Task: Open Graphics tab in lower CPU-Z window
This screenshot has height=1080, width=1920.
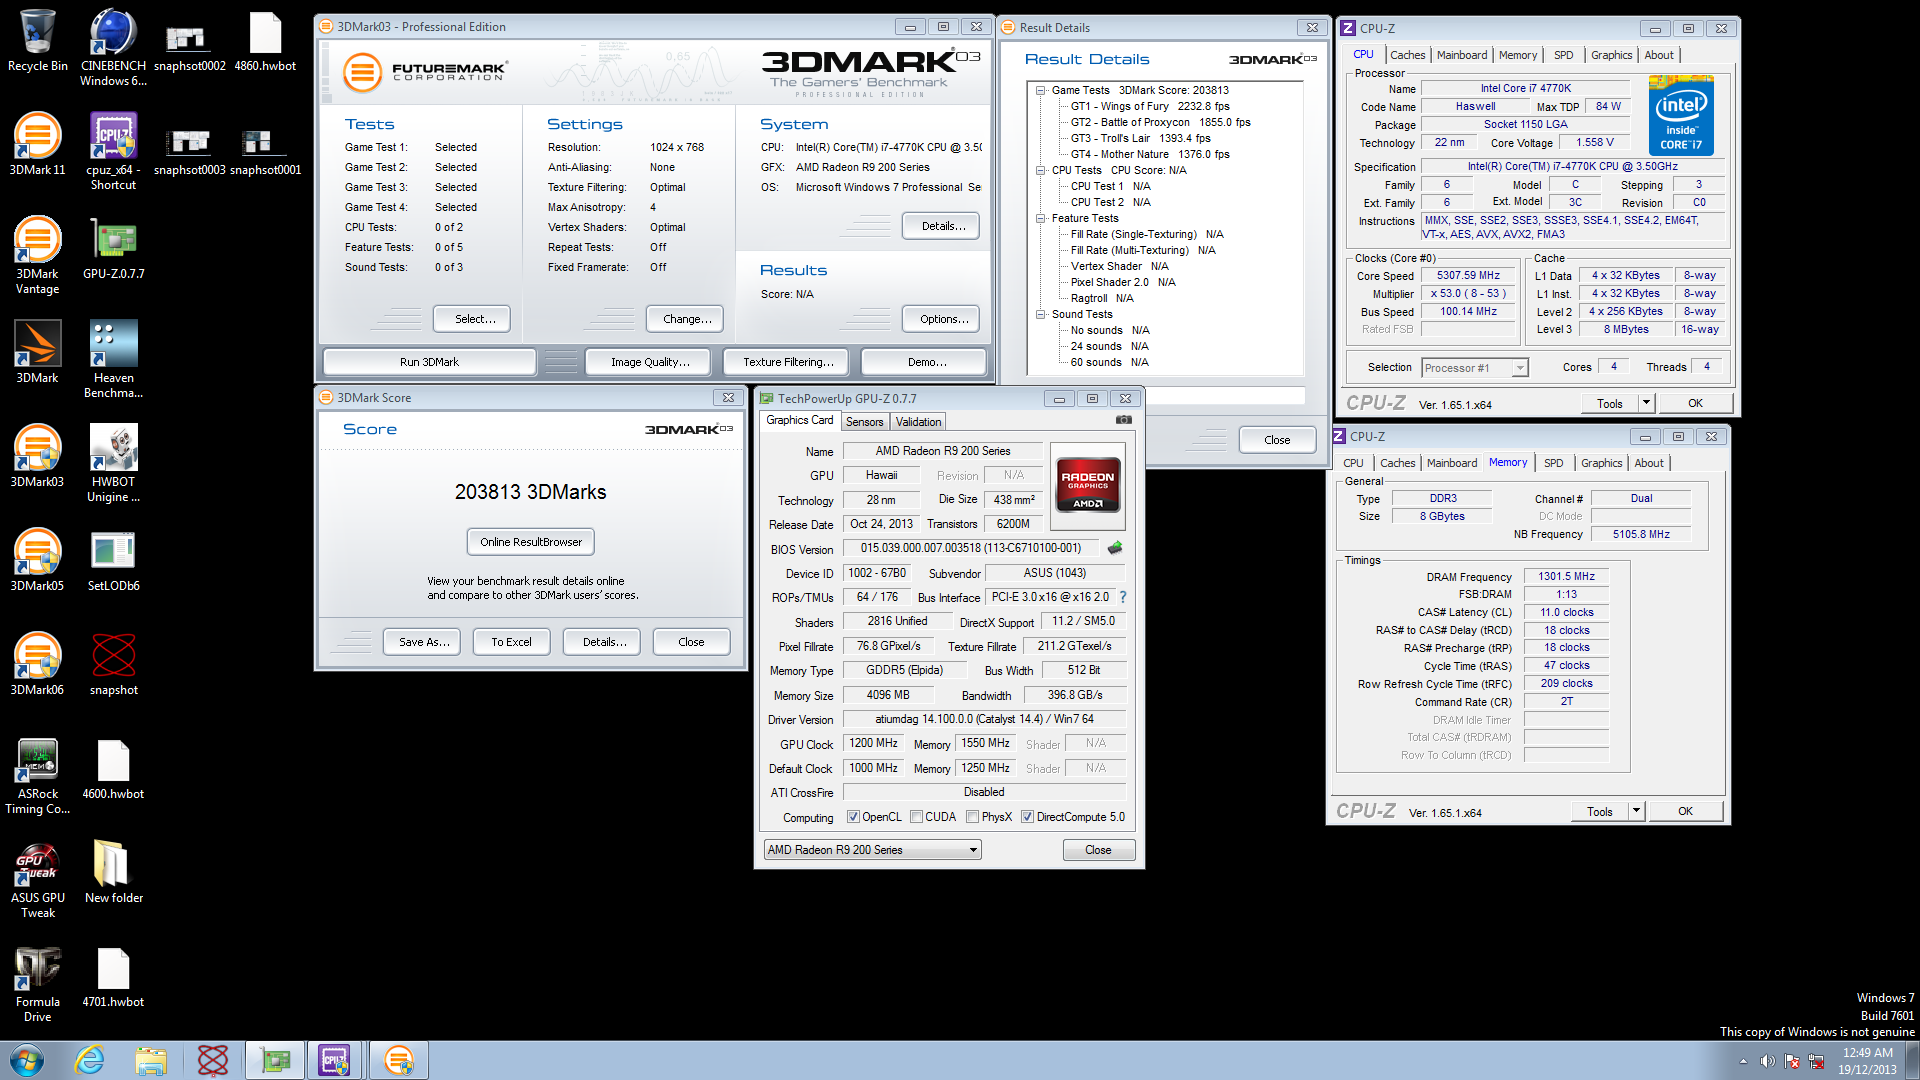Action: [x=1601, y=463]
